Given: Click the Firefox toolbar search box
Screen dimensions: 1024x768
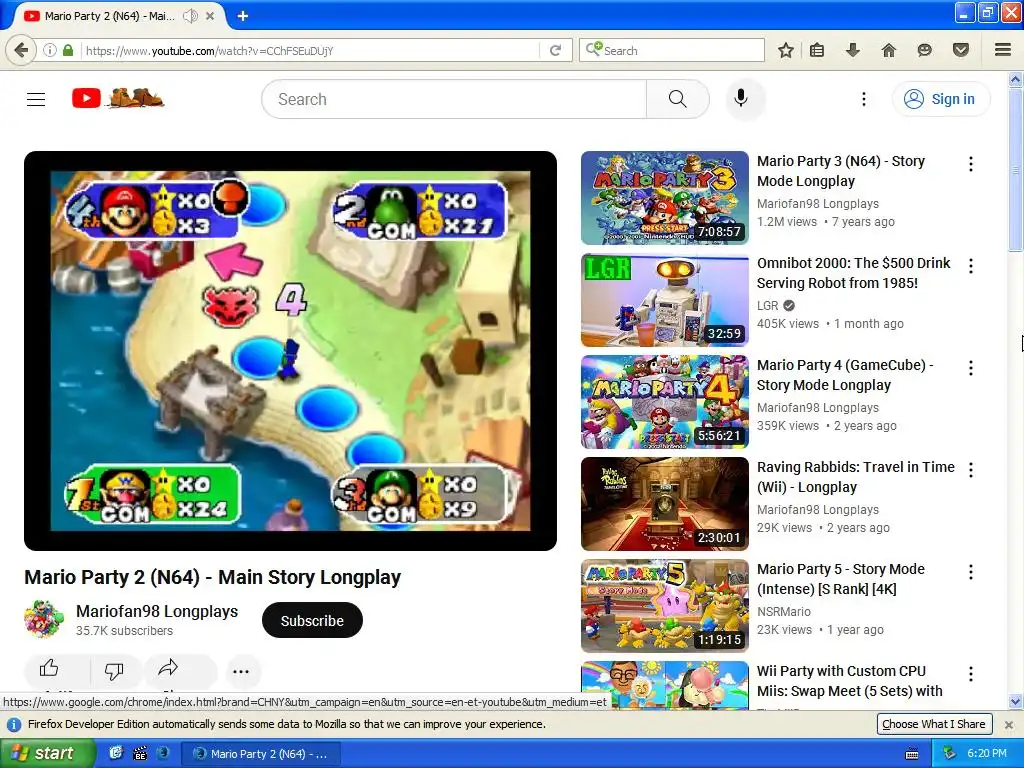Looking at the screenshot, I should (x=672, y=50).
